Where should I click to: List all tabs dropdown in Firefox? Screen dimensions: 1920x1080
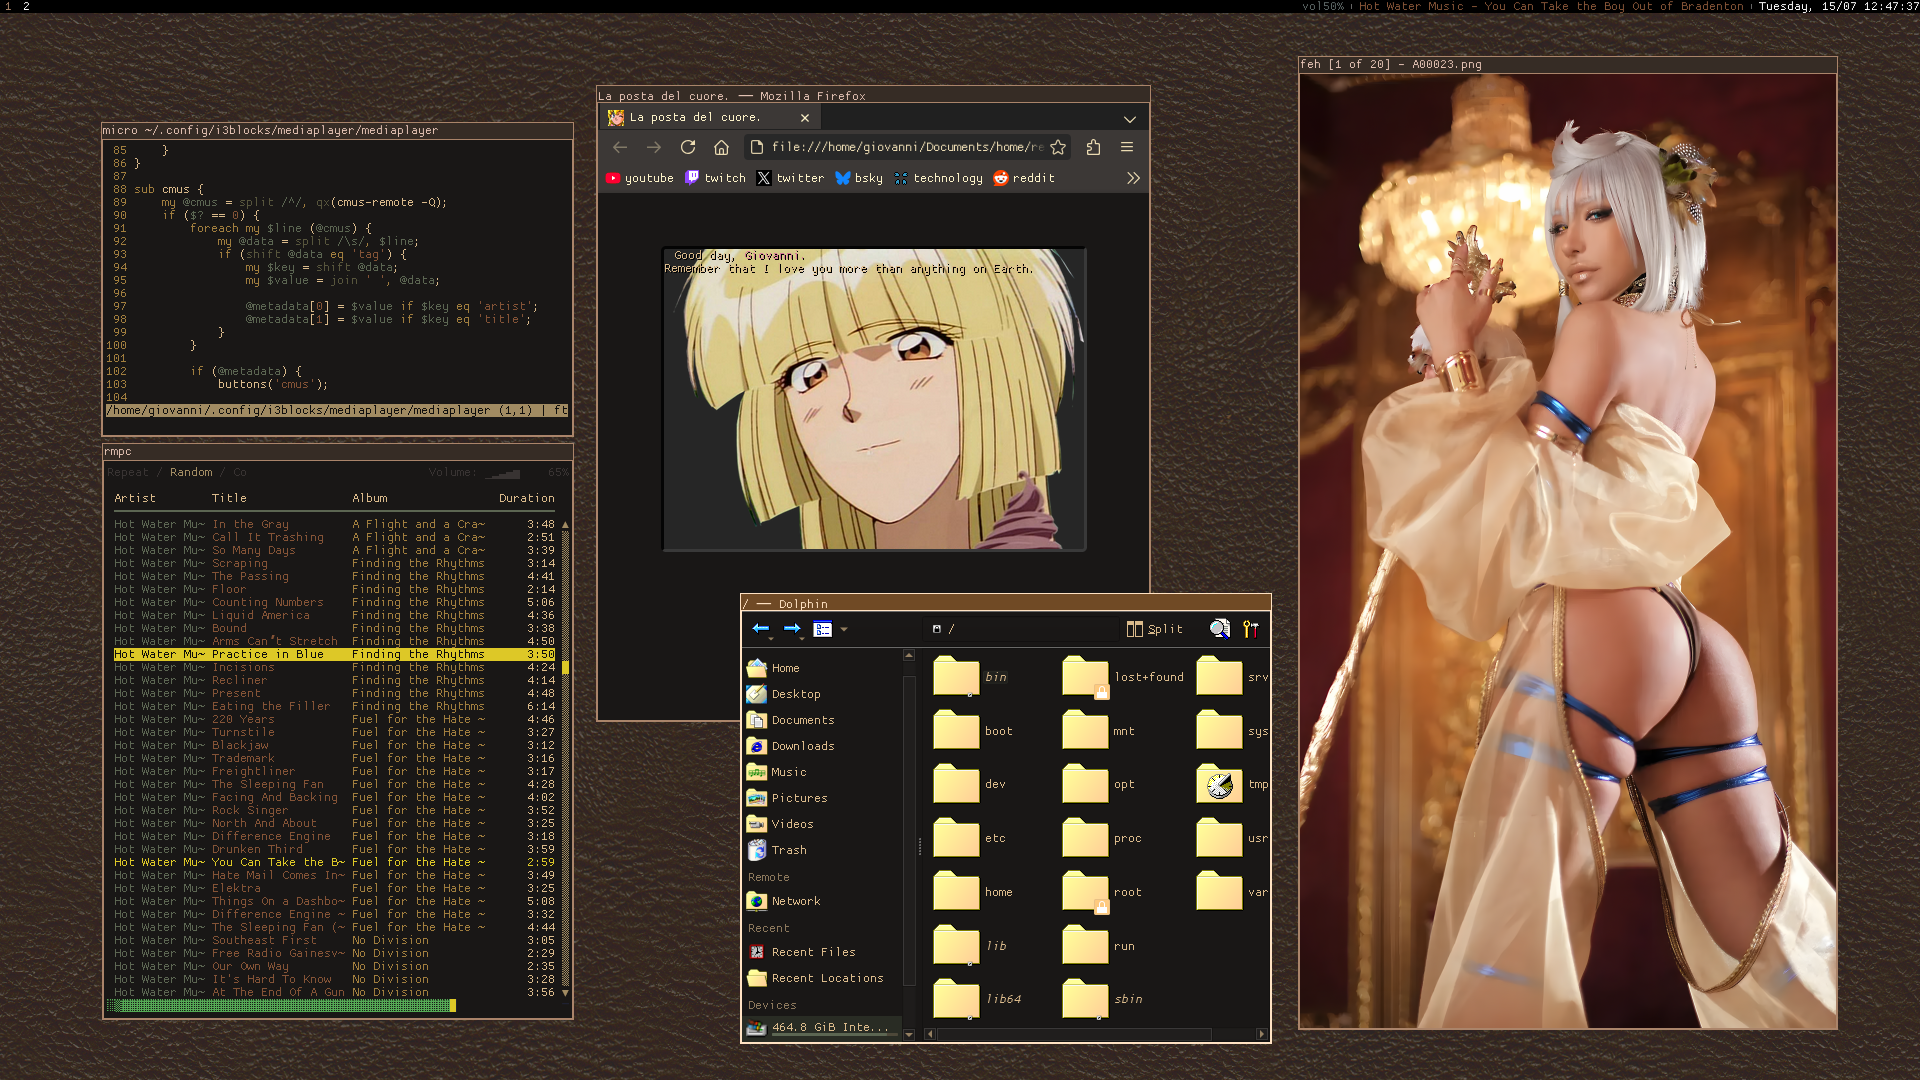[x=1130, y=119]
